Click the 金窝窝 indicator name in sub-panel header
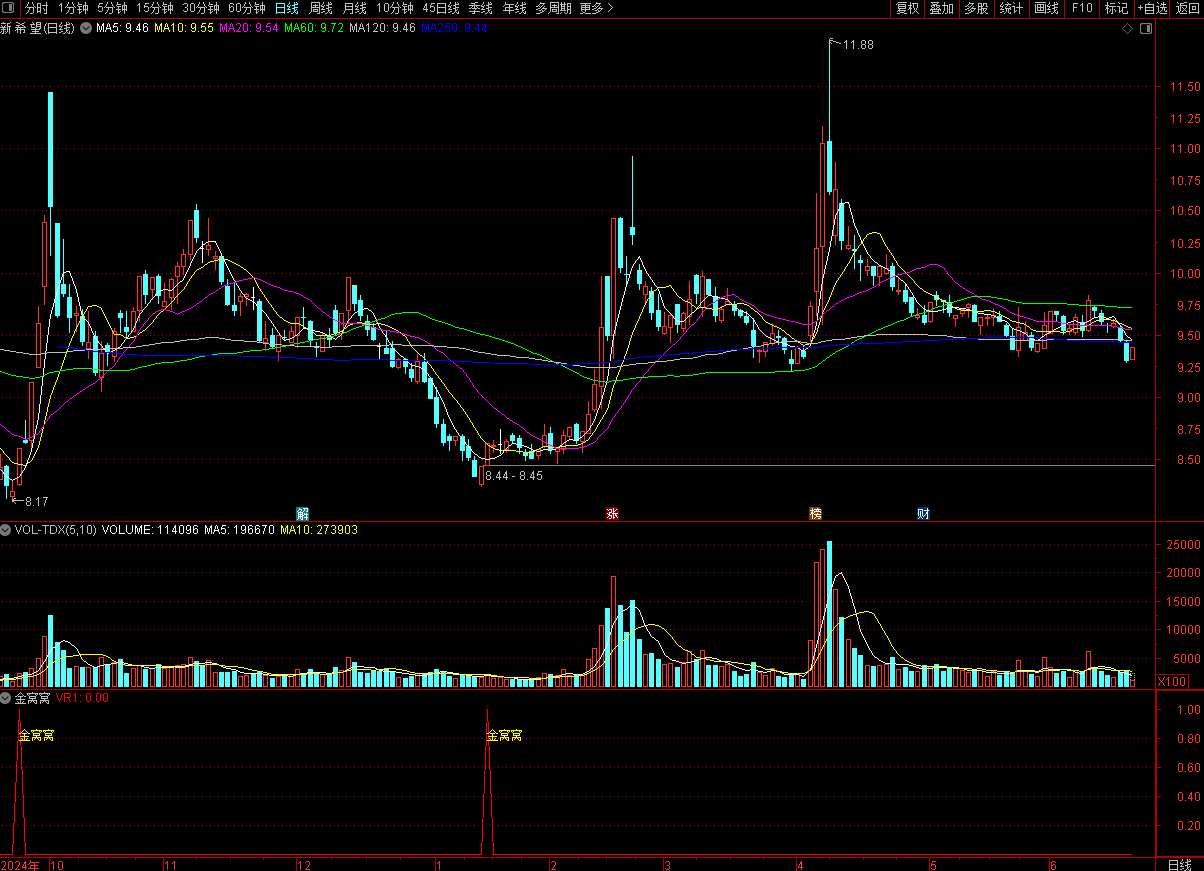The image size is (1204, 871). coord(32,697)
